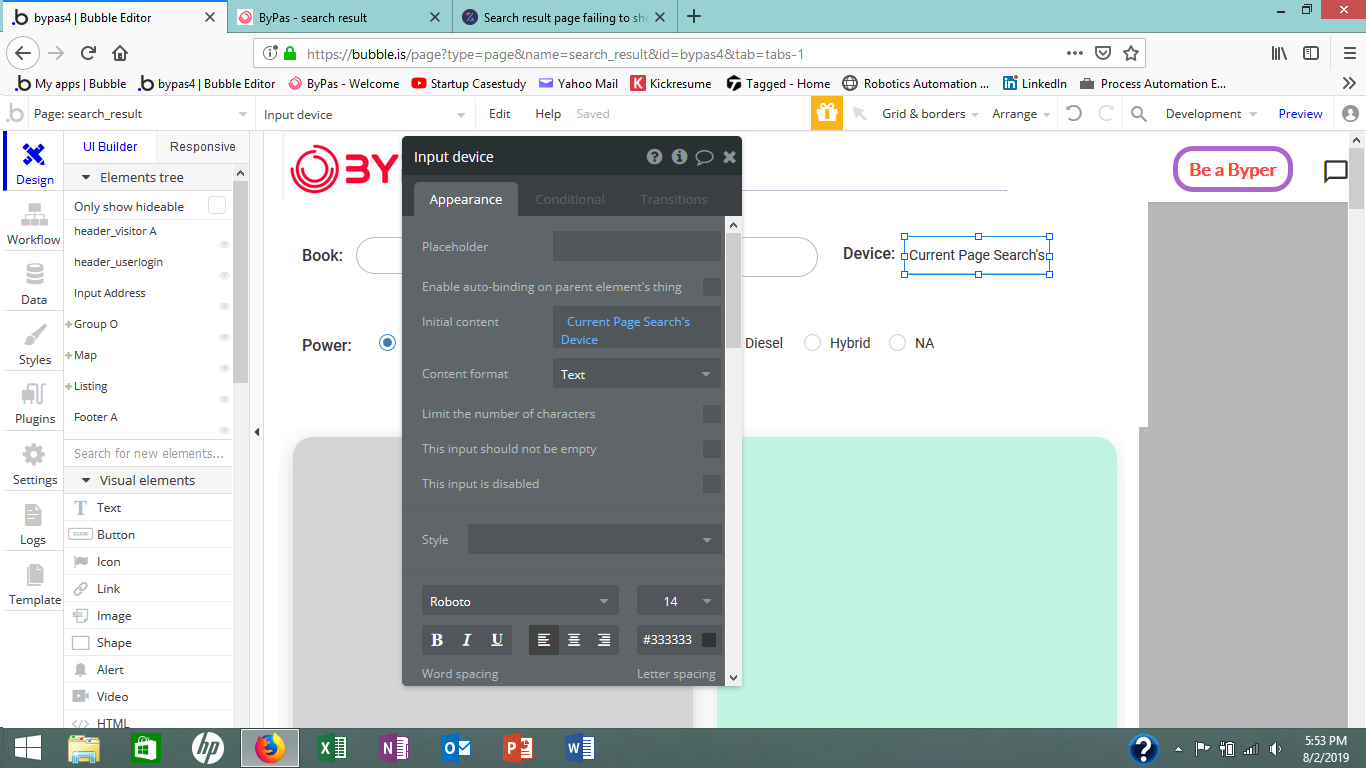
Task: Open the Template section
Action: click(x=34, y=584)
